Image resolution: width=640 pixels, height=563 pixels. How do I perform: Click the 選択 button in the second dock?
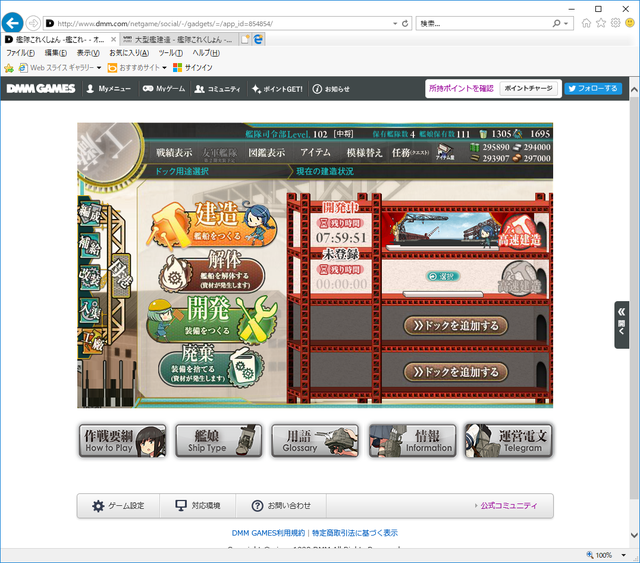click(x=443, y=276)
